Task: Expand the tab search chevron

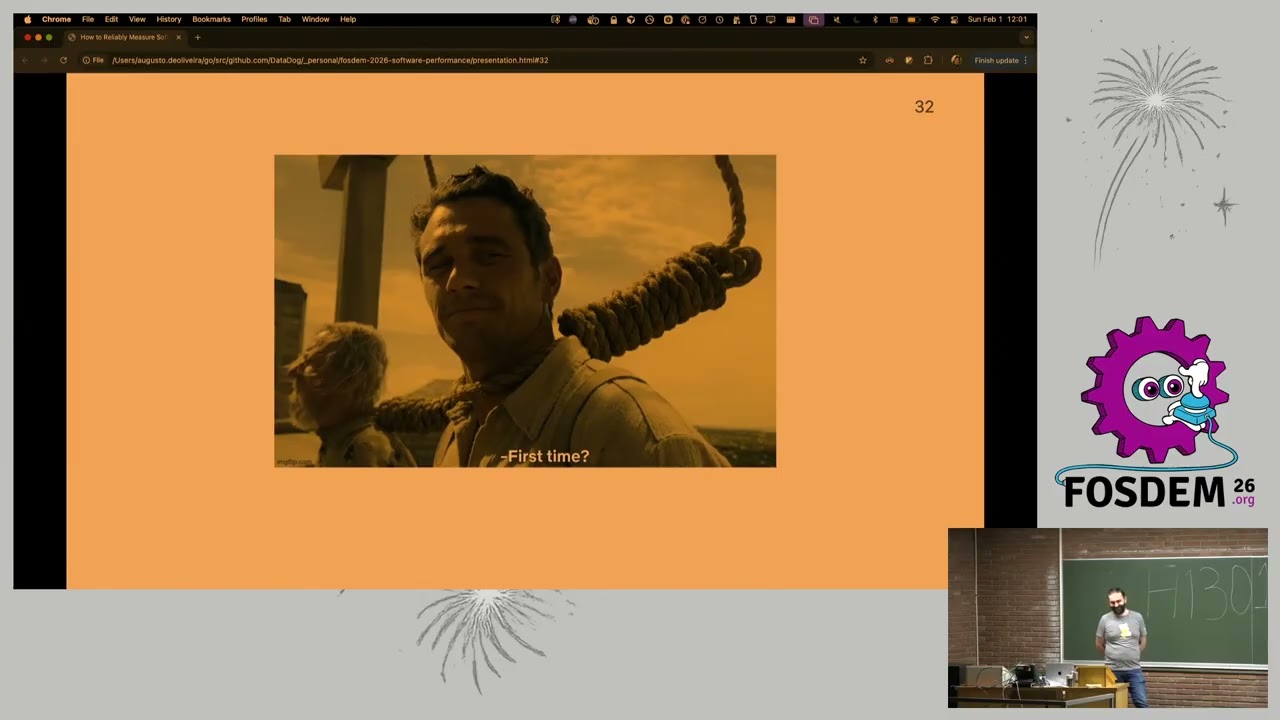Action: coord(1026,37)
